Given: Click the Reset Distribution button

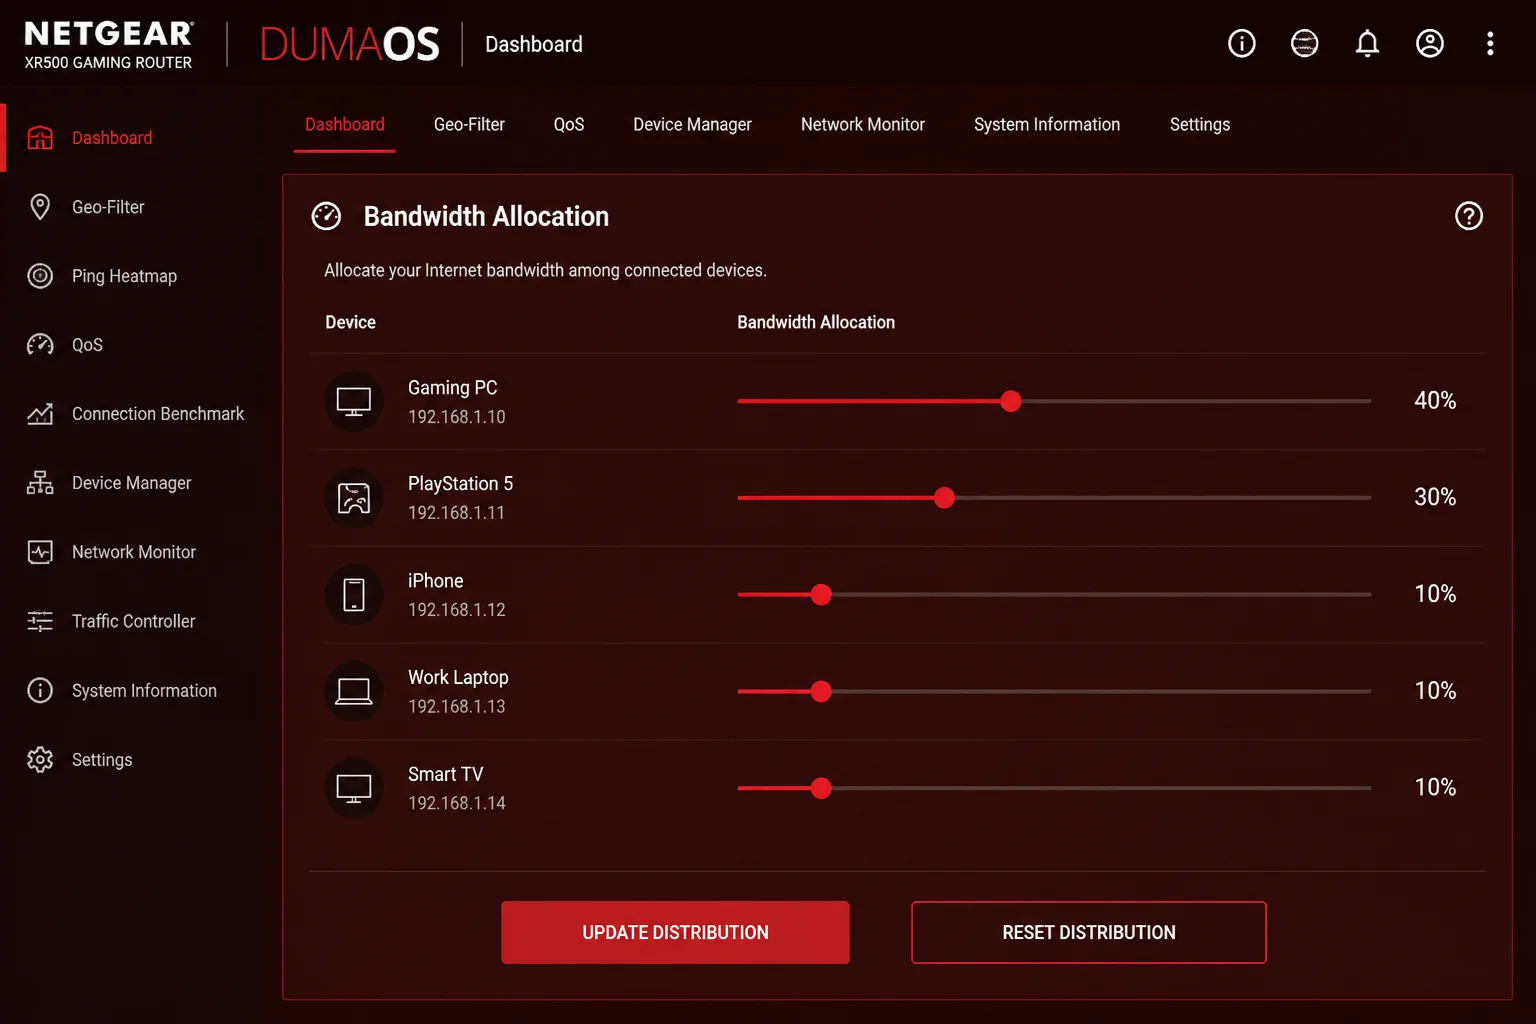Looking at the screenshot, I should [1089, 932].
